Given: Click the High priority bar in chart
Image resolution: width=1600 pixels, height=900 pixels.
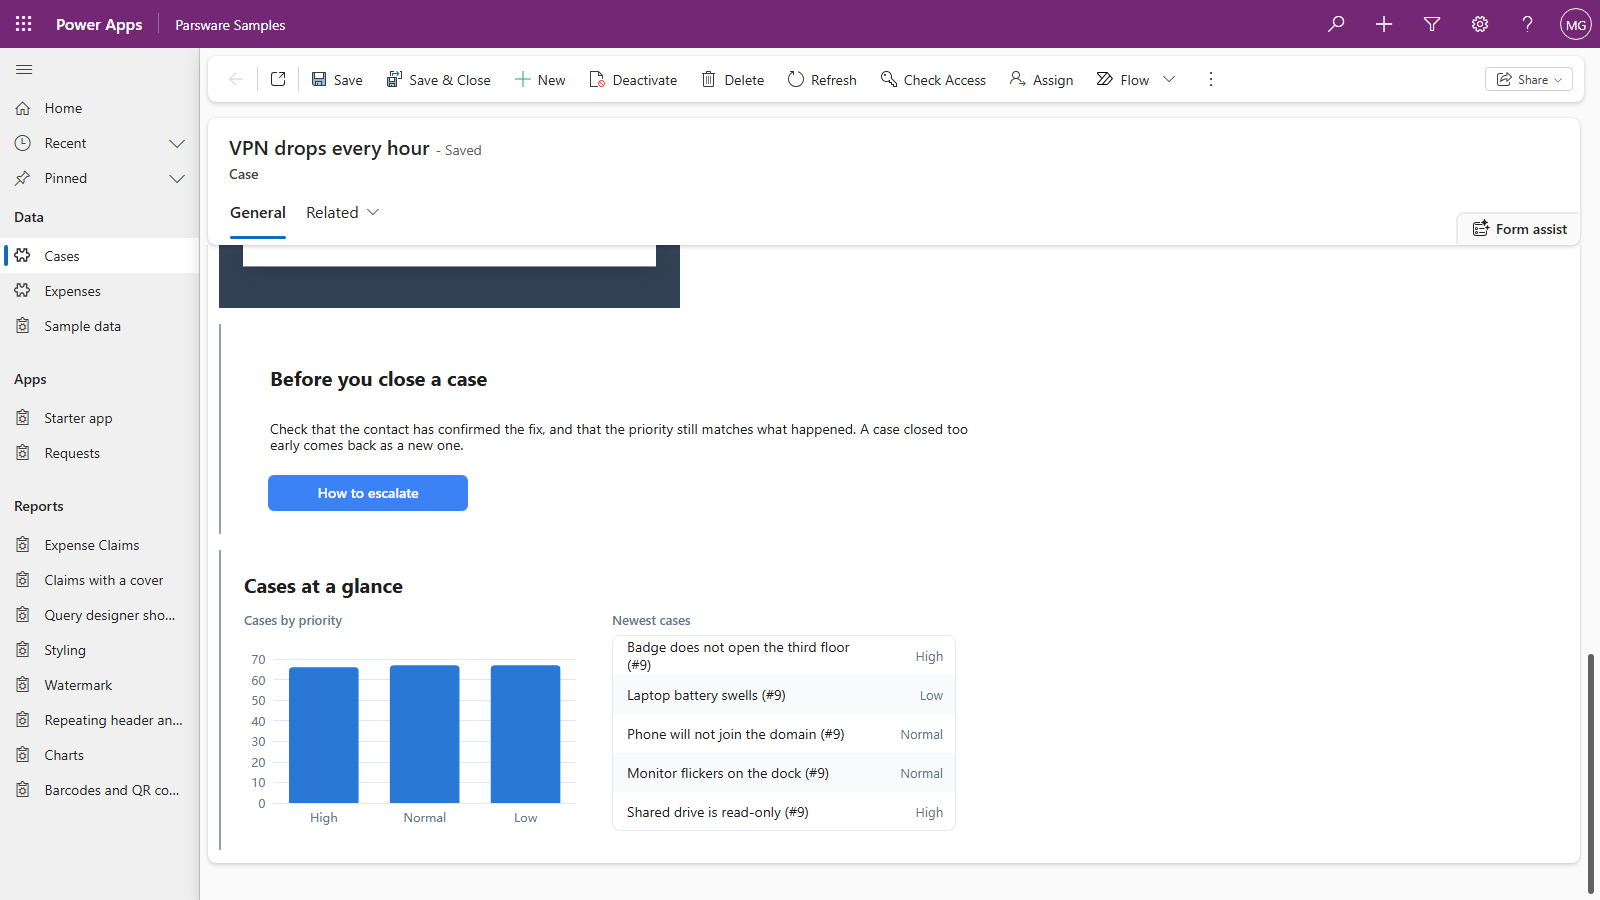Looking at the screenshot, I should pos(324,735).
